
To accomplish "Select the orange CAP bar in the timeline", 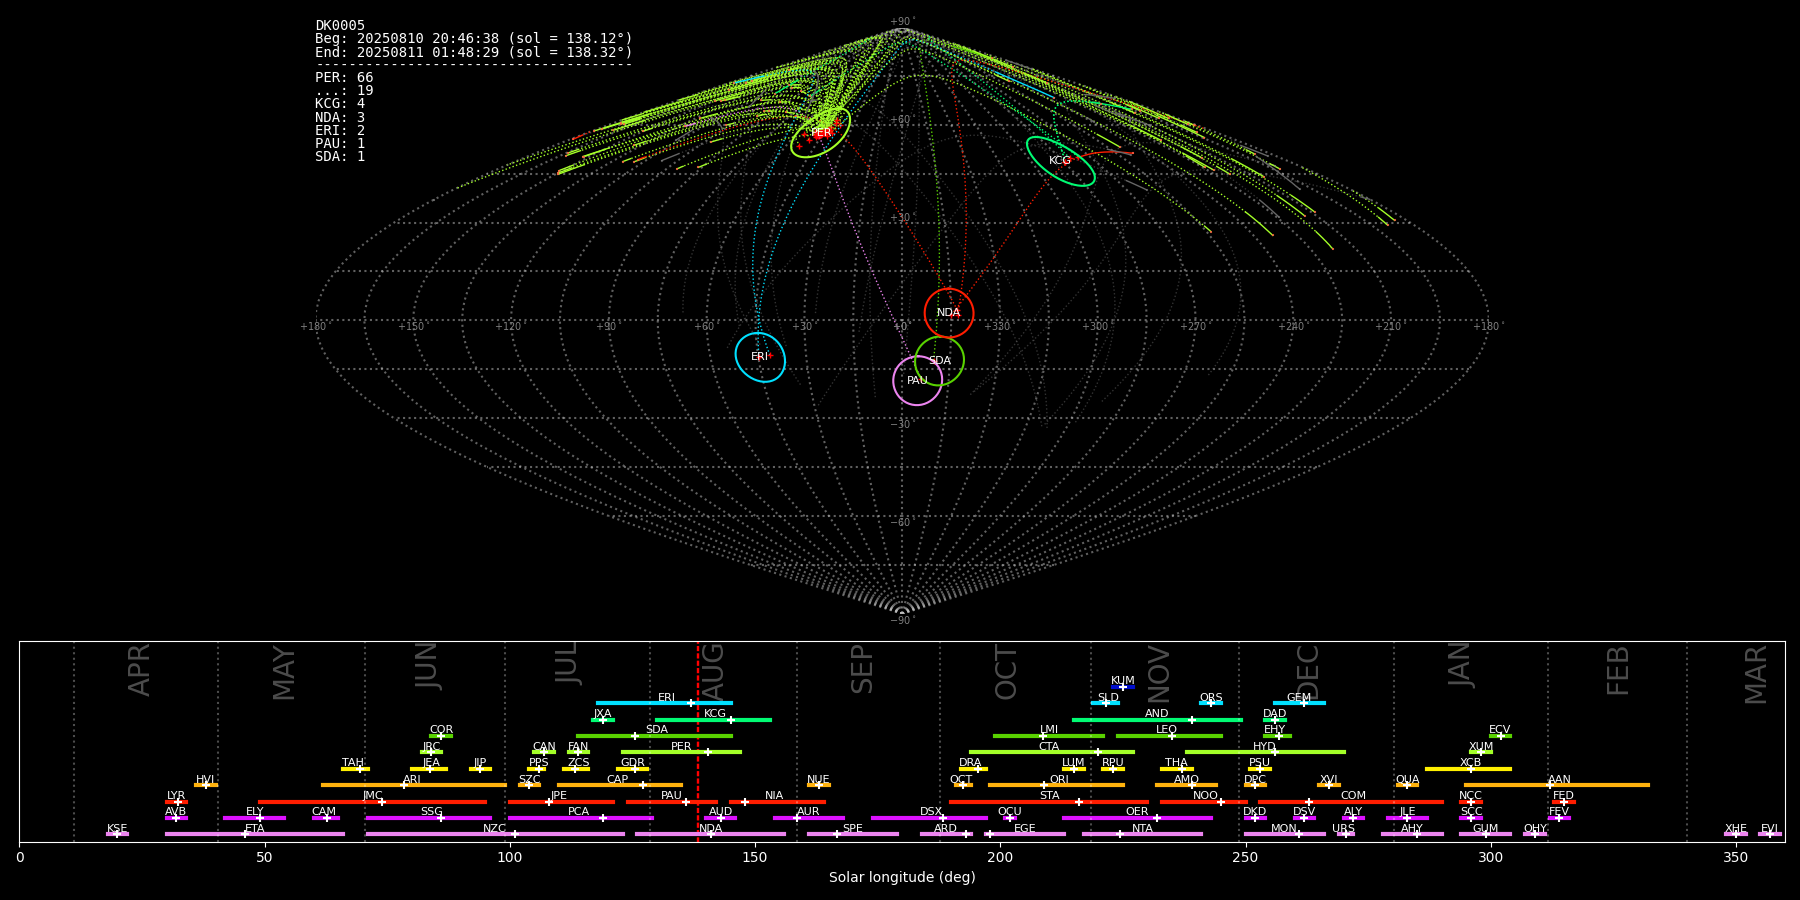I will [x=620, y=785].
